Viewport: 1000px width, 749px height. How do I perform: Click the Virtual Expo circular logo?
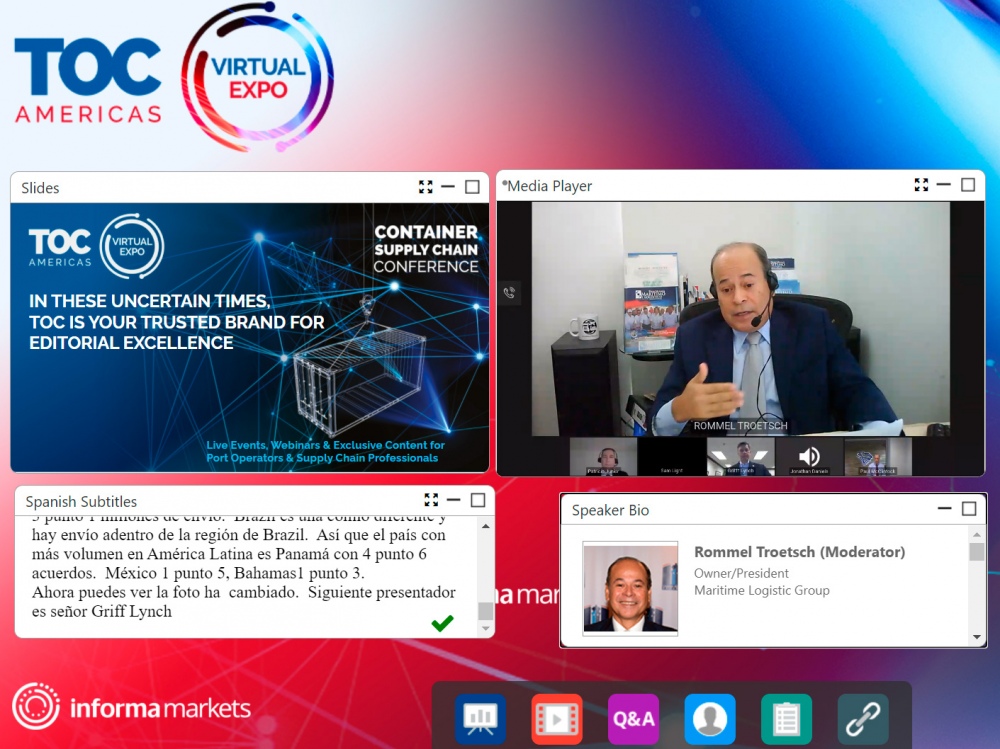tap(258, 78)
